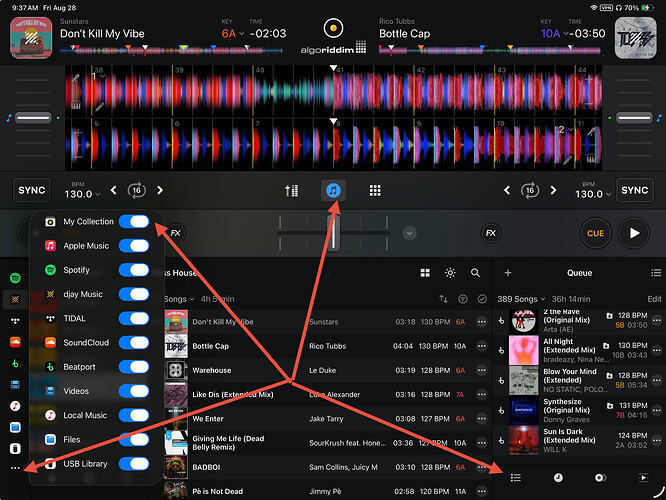Open right deck BPM 130.0 dropdown

click(593, 194)
